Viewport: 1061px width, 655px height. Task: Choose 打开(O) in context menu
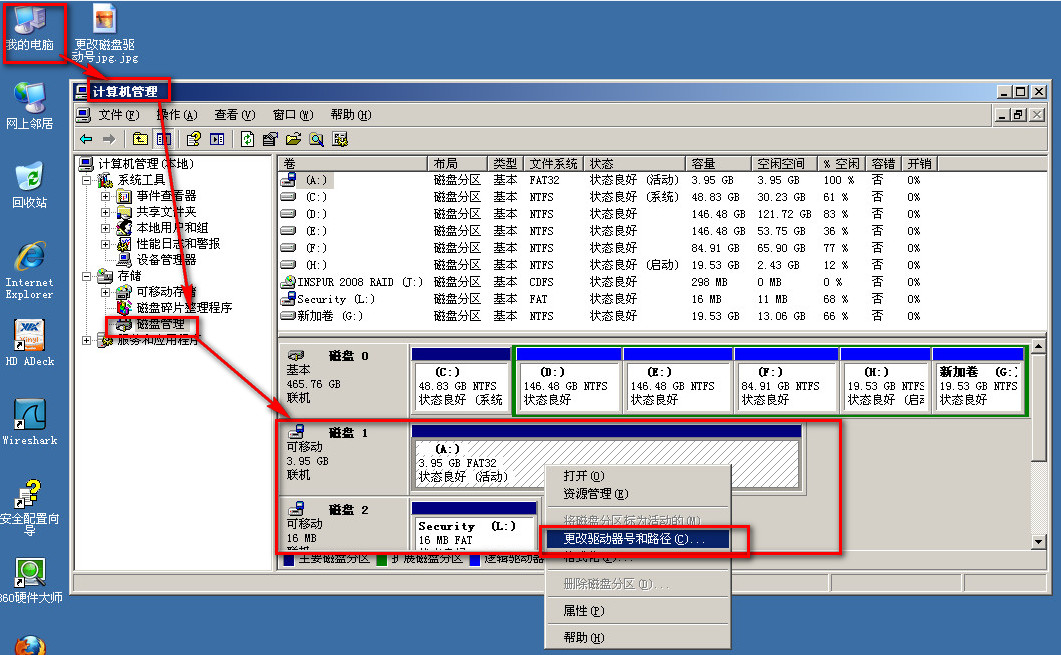[x=636, y=476]
